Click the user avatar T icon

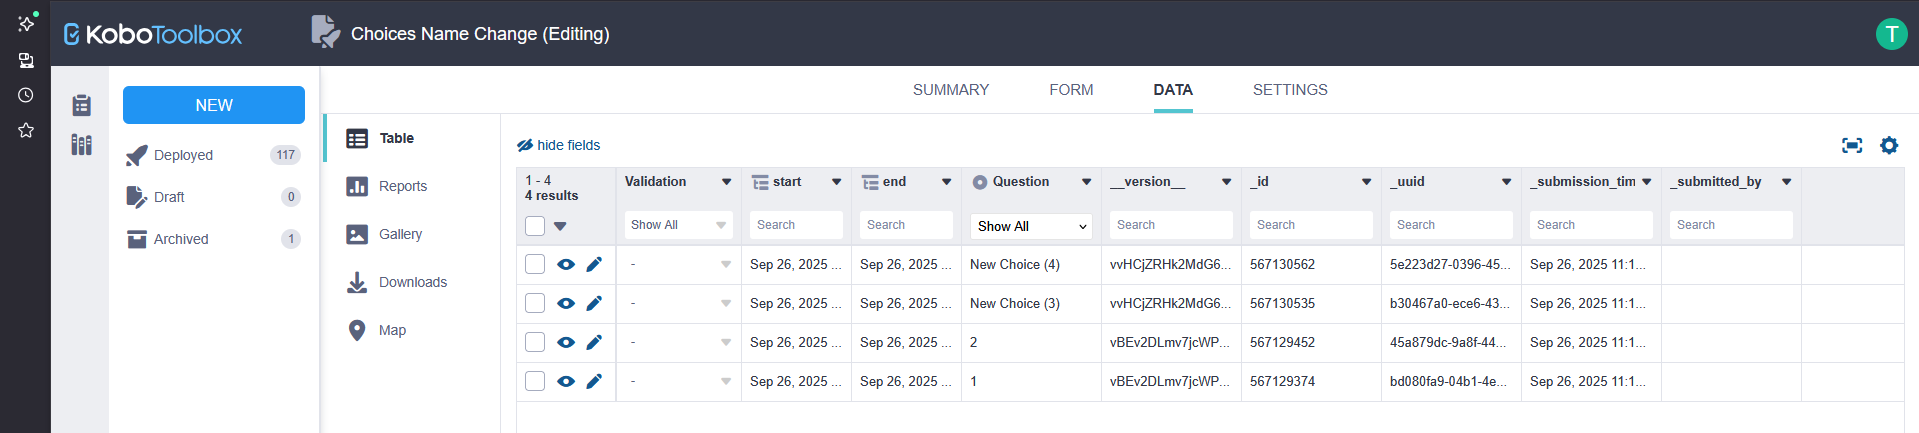1890,34
